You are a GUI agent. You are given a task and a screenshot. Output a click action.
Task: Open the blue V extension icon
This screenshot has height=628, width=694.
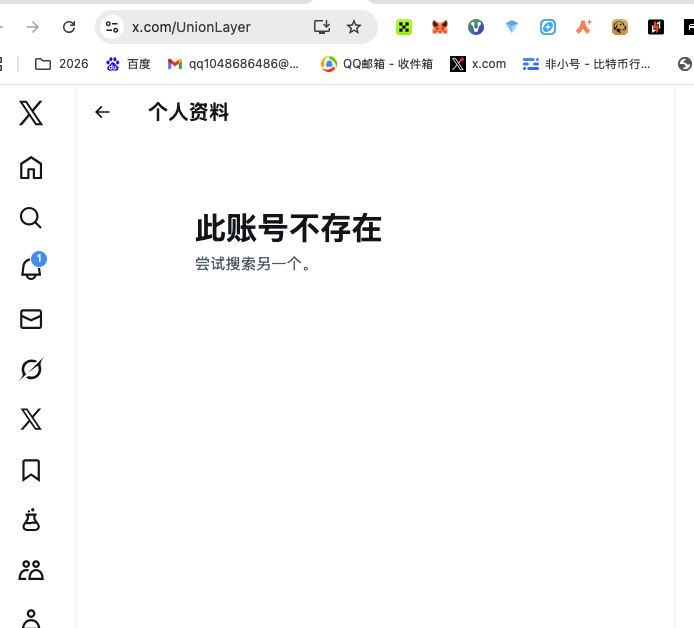tap(476, 27)
